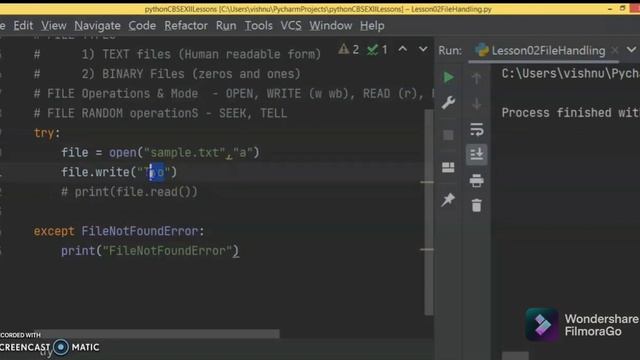
Task: Go to previous highlighted error arrow
Action: 402,49
